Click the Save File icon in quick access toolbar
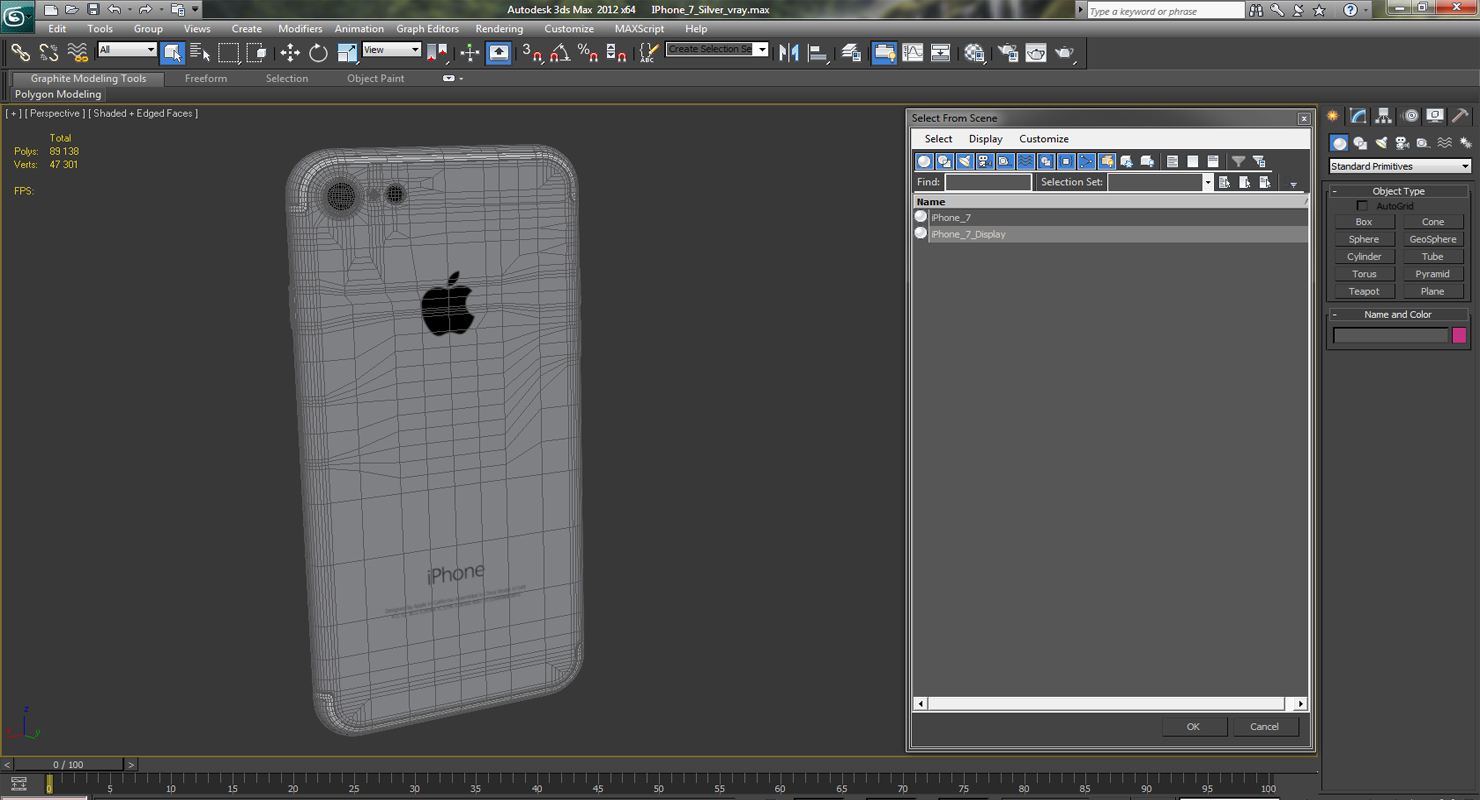Screen dimensions: 1480x800 (x=93, y=9)
